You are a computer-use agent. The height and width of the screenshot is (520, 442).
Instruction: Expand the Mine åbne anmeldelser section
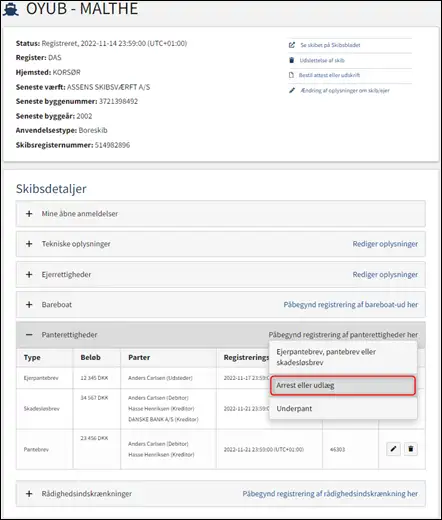29,214
